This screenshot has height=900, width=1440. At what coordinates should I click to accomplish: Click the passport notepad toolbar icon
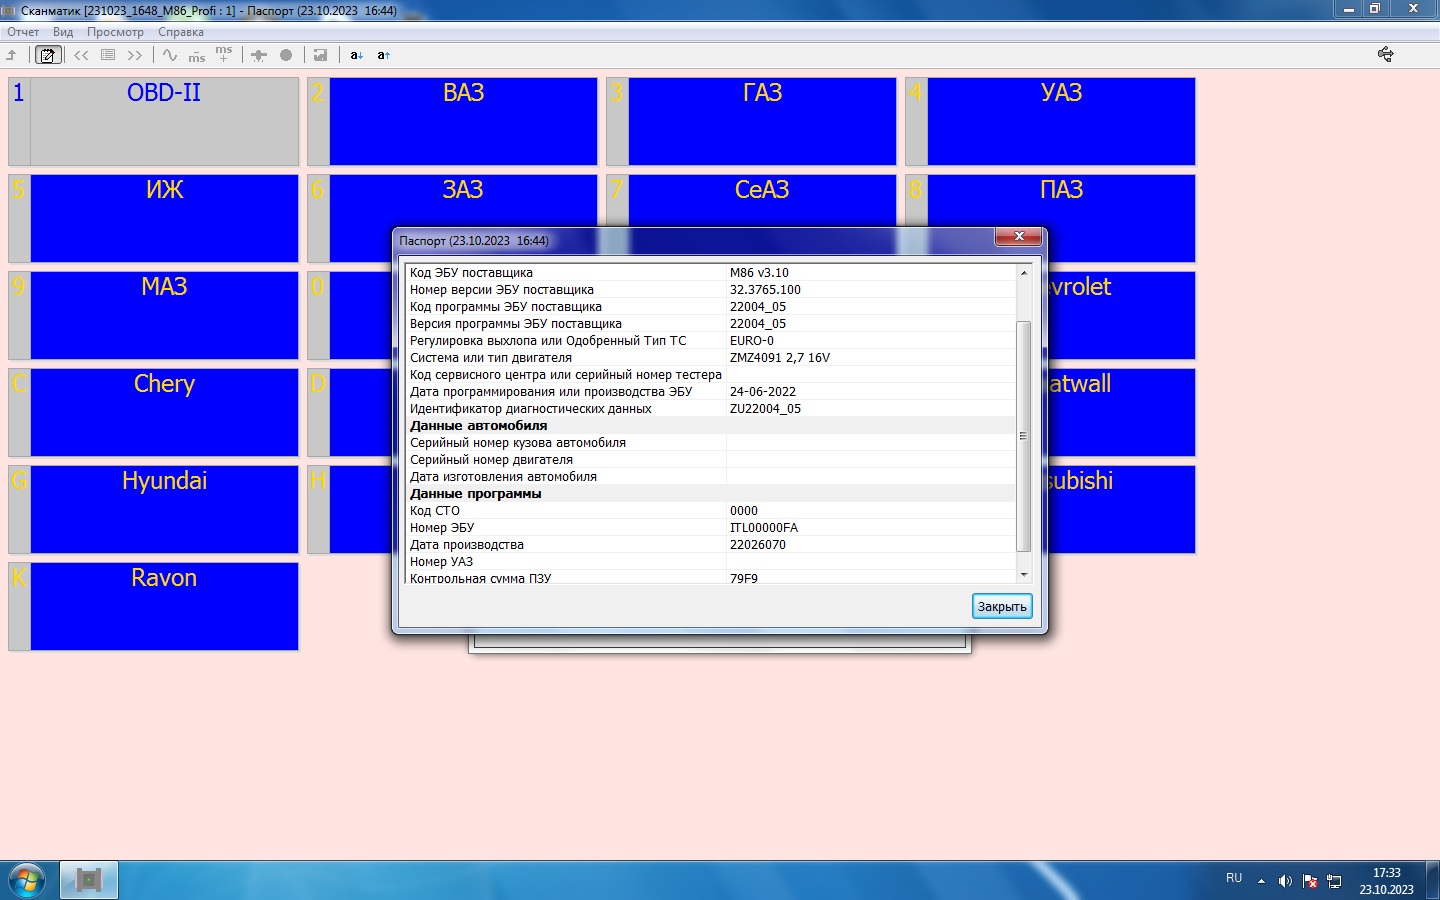[47, 55]
